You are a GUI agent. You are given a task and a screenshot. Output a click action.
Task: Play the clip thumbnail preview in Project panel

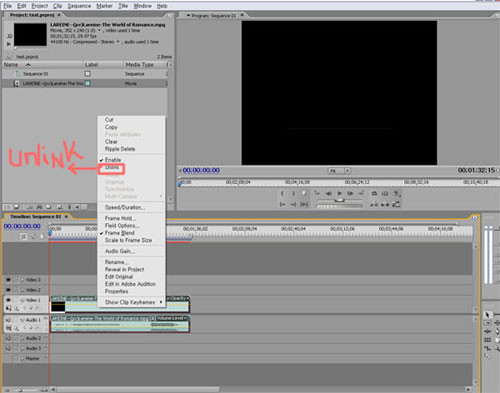[x=9, y=44]
